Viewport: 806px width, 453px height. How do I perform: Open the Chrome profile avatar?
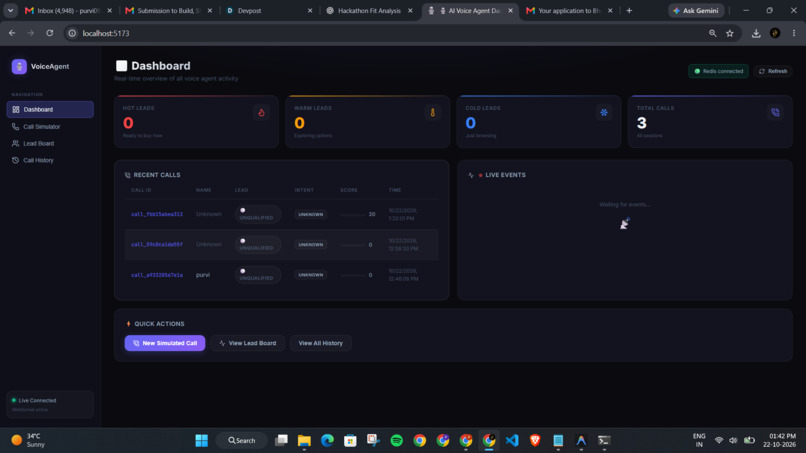775,33
